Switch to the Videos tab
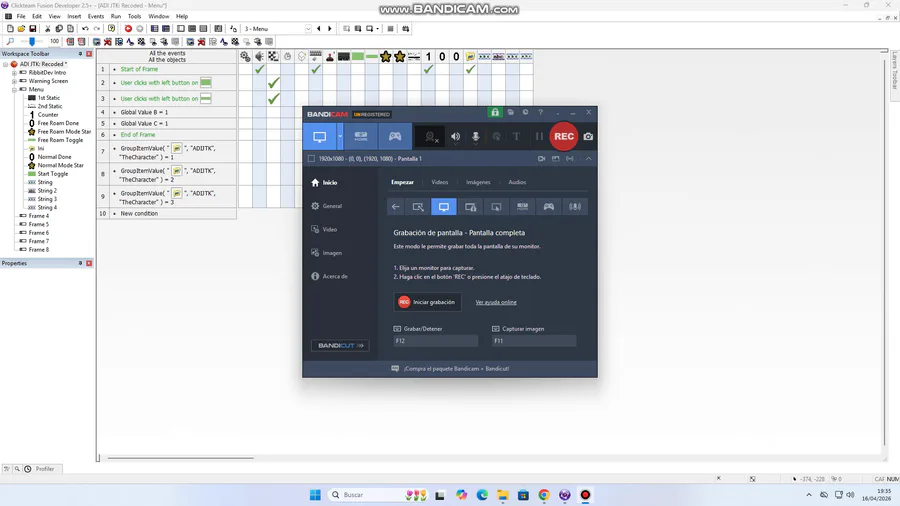This screenshot has height=506, width=900. pos(440,182)
